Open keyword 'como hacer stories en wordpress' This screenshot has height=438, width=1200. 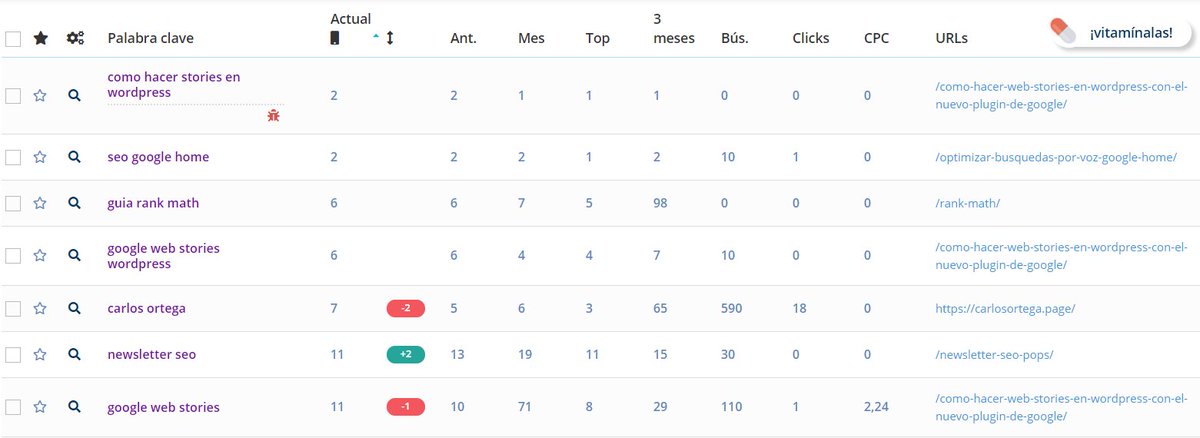tap(174, 85)
